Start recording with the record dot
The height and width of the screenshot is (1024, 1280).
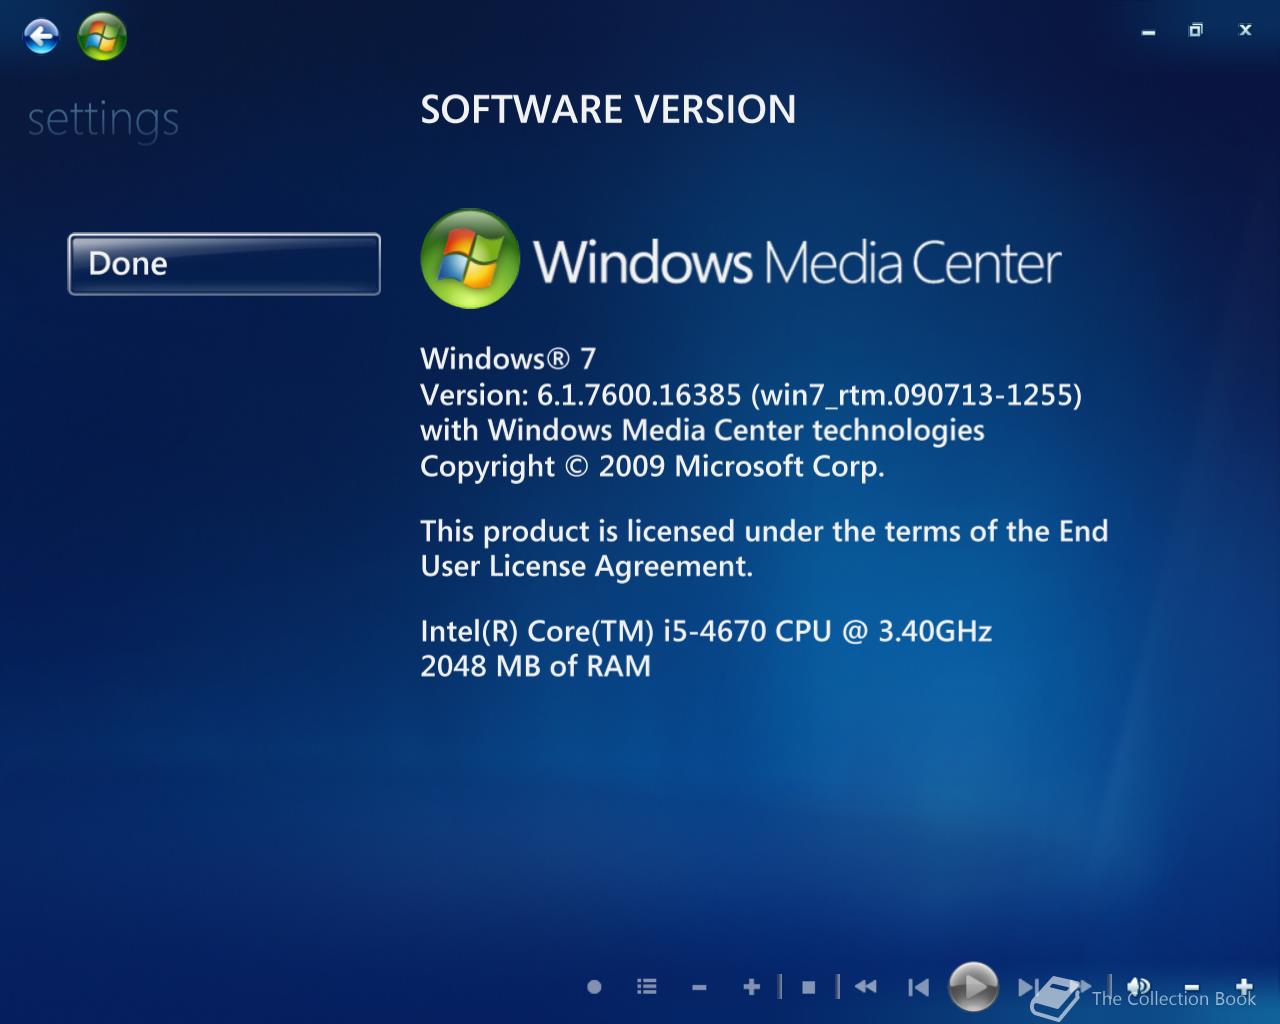(x=594, y=987)
